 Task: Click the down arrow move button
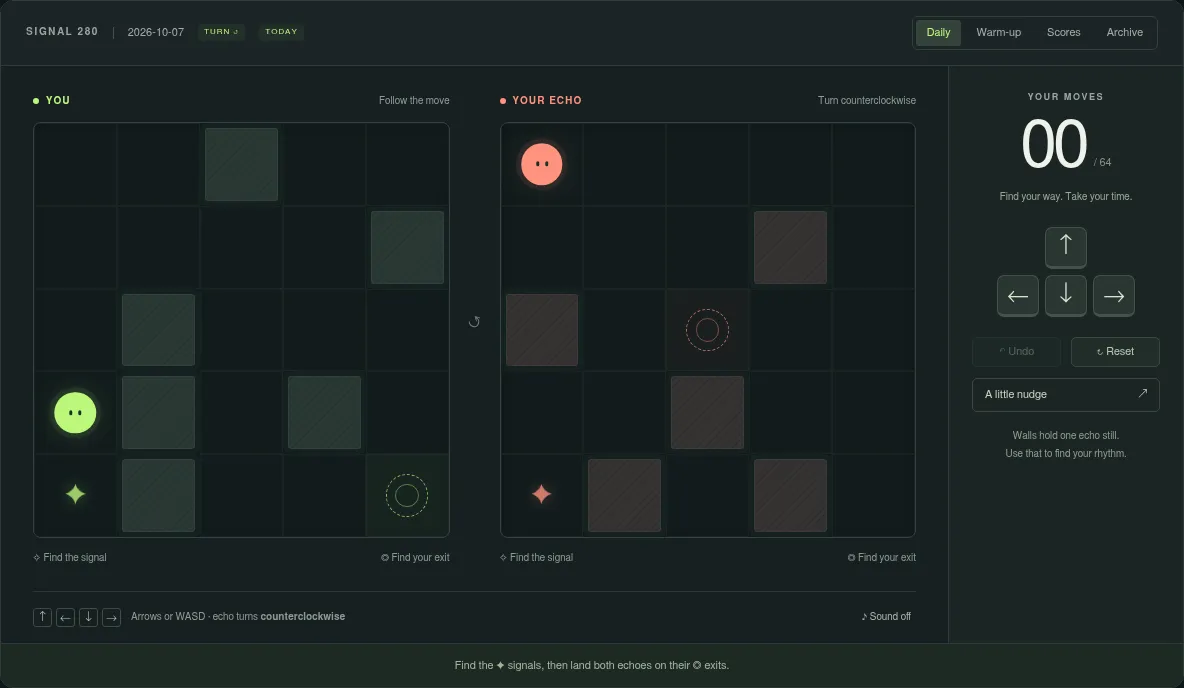1065,295
